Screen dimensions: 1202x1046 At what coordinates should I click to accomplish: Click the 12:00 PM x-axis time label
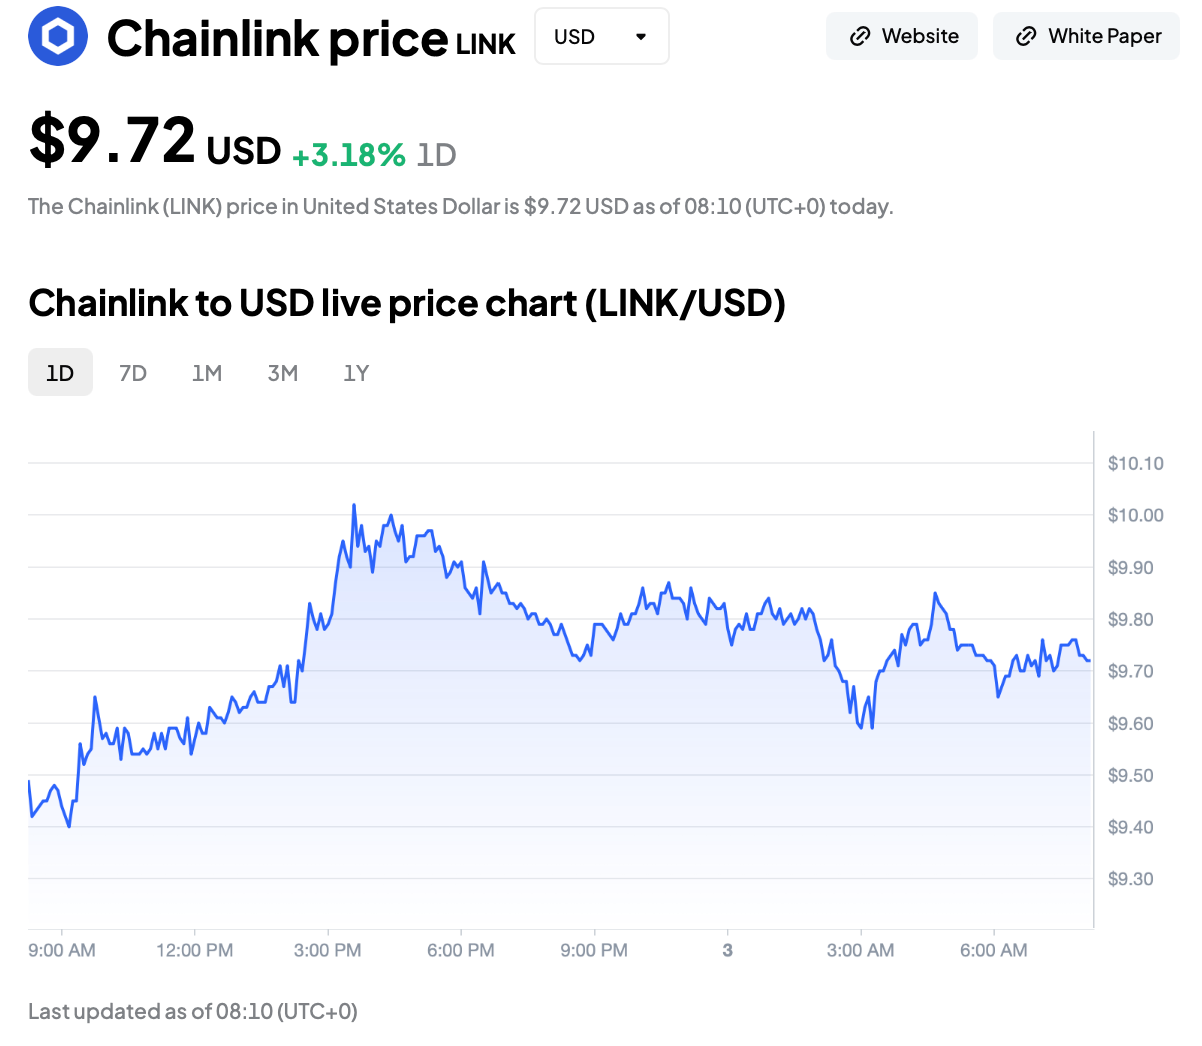click(x=194, y=950)
